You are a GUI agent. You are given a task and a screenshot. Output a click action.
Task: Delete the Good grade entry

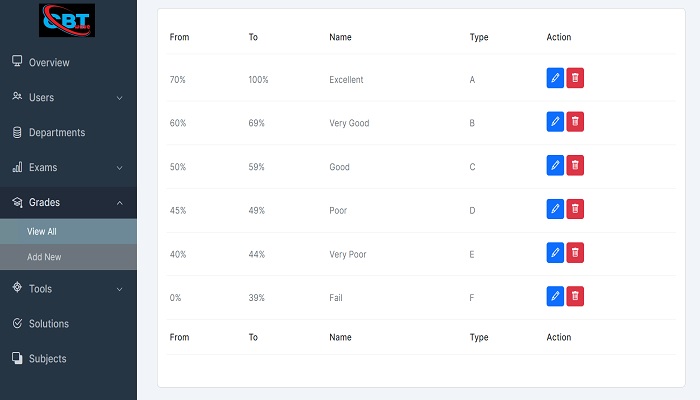pyautogui.click(x=575, y=166)
